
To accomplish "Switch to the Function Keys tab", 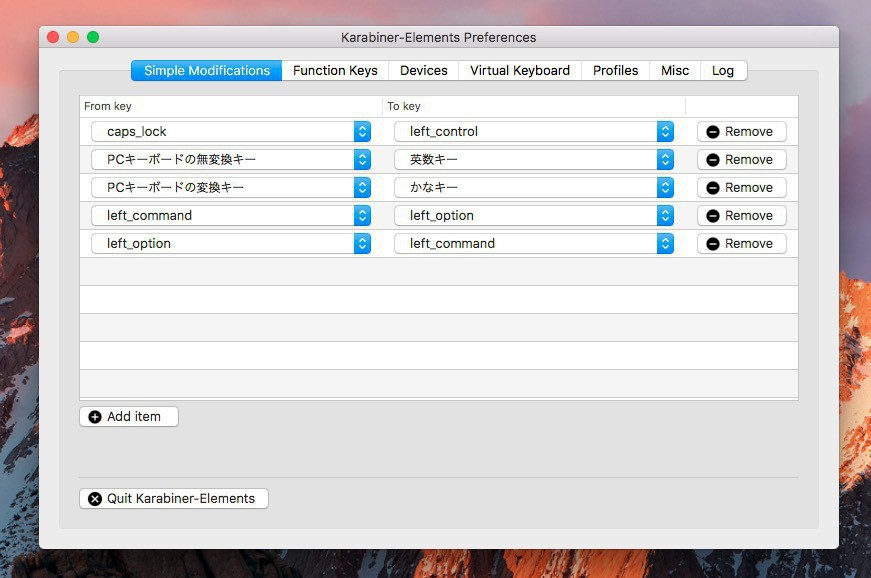I will [335, 71].
